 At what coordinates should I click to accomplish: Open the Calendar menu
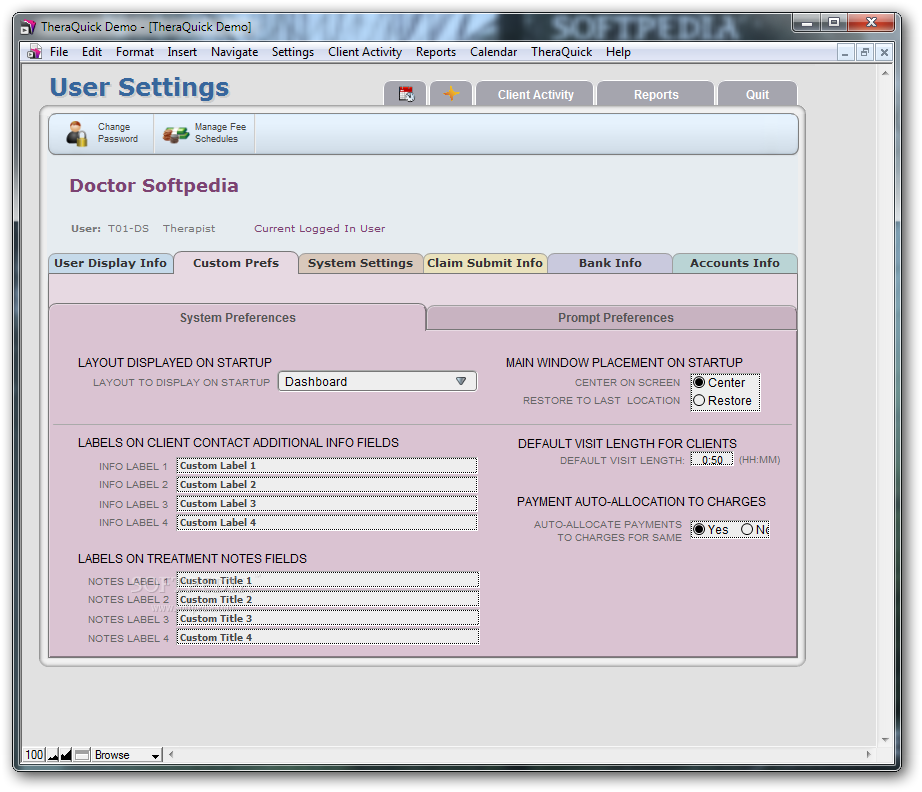tap(493, 52)
